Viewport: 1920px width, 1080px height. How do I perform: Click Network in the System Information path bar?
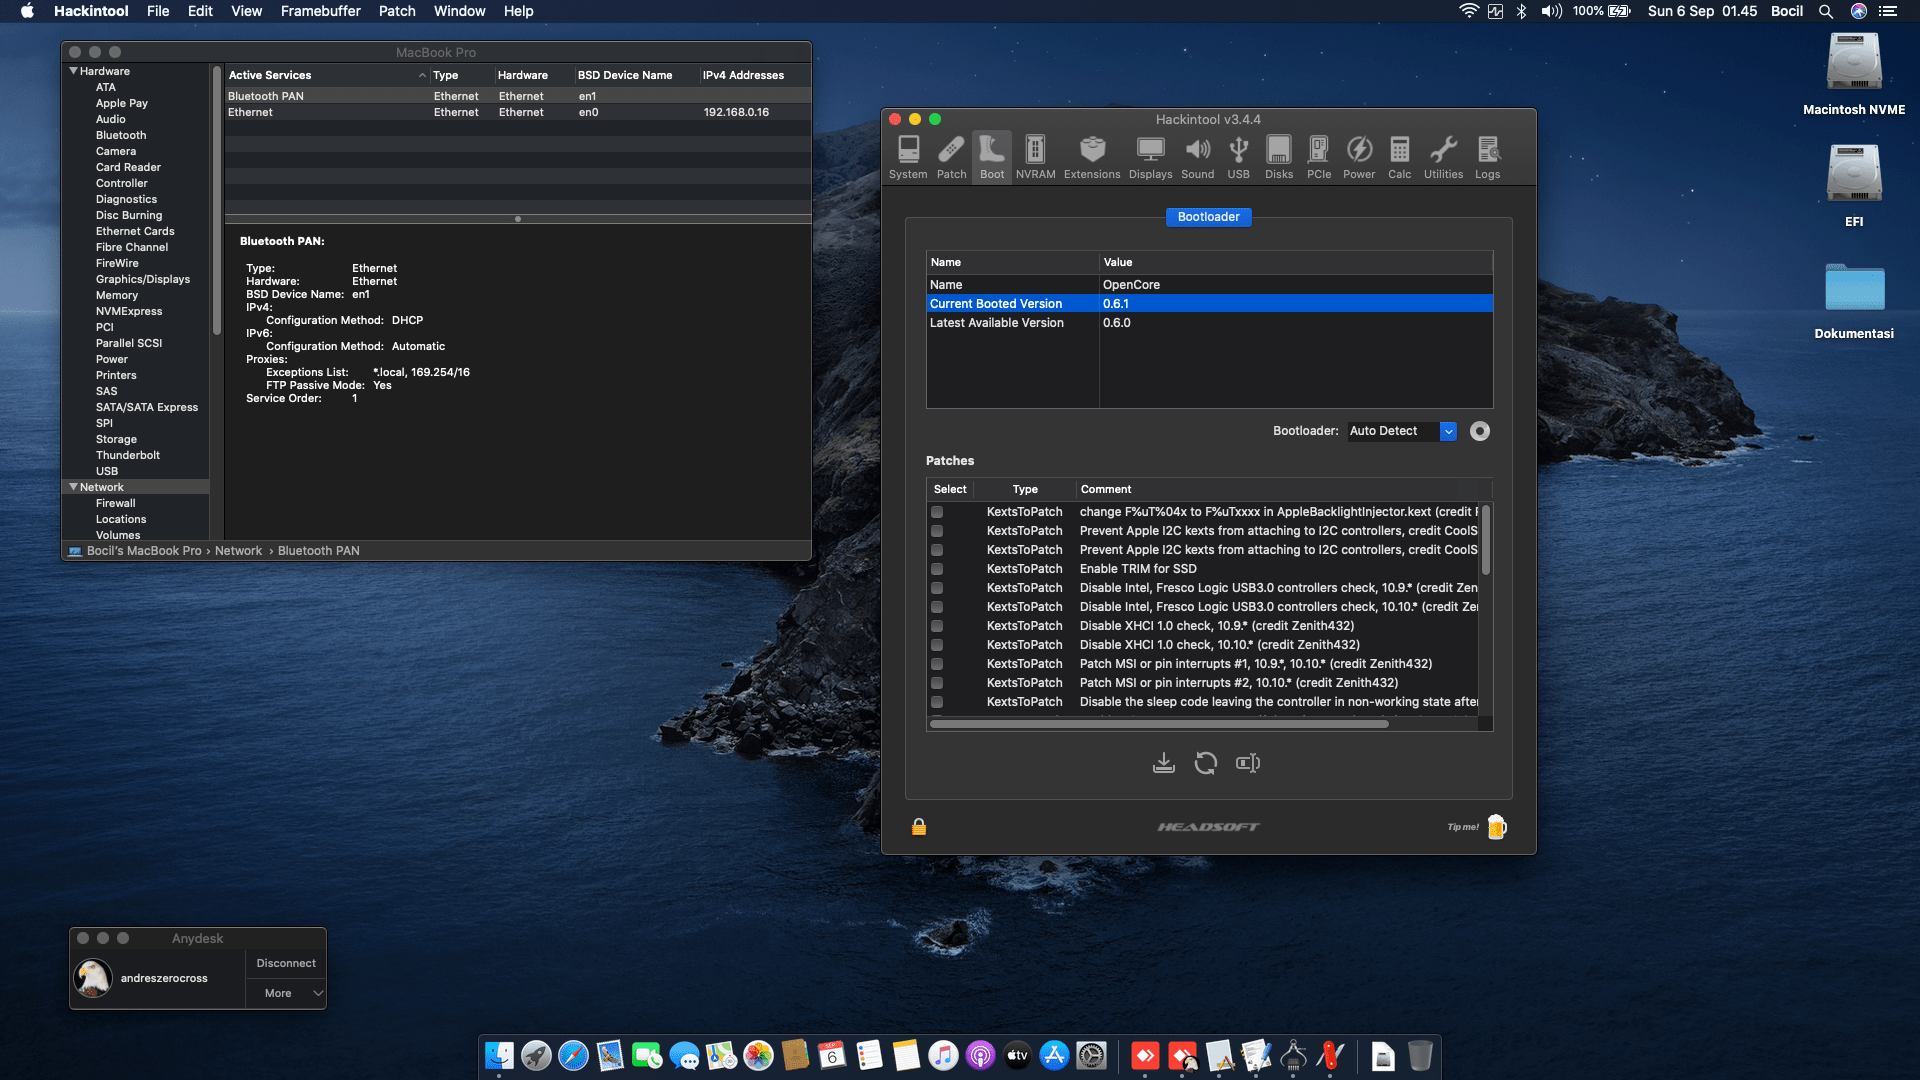238,551
